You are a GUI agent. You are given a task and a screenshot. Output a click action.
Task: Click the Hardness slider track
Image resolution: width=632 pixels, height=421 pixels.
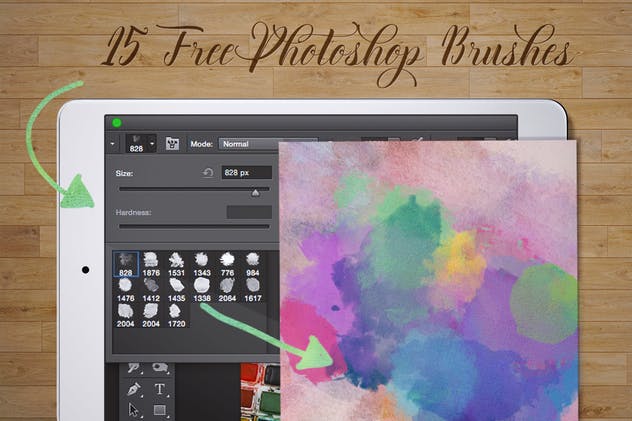tap(194, 226)
